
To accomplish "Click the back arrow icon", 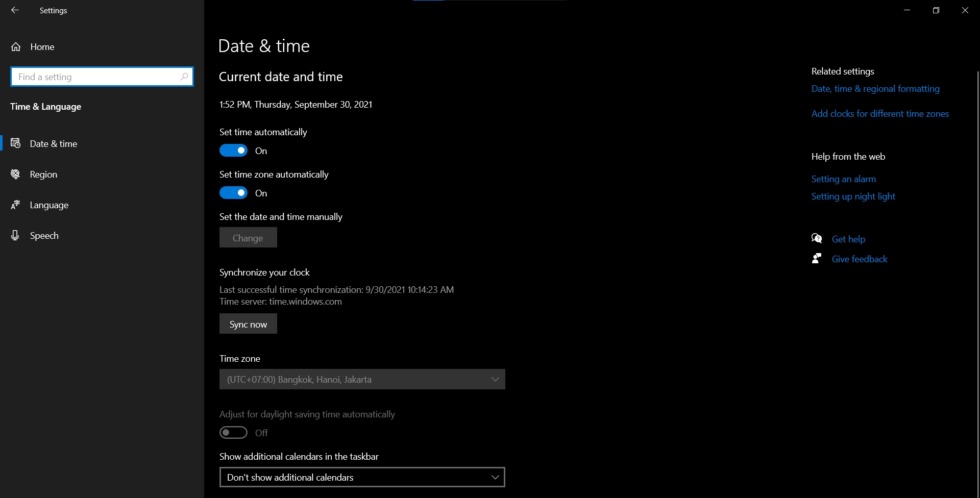I will pyautogui.click(x=15, y=10).
